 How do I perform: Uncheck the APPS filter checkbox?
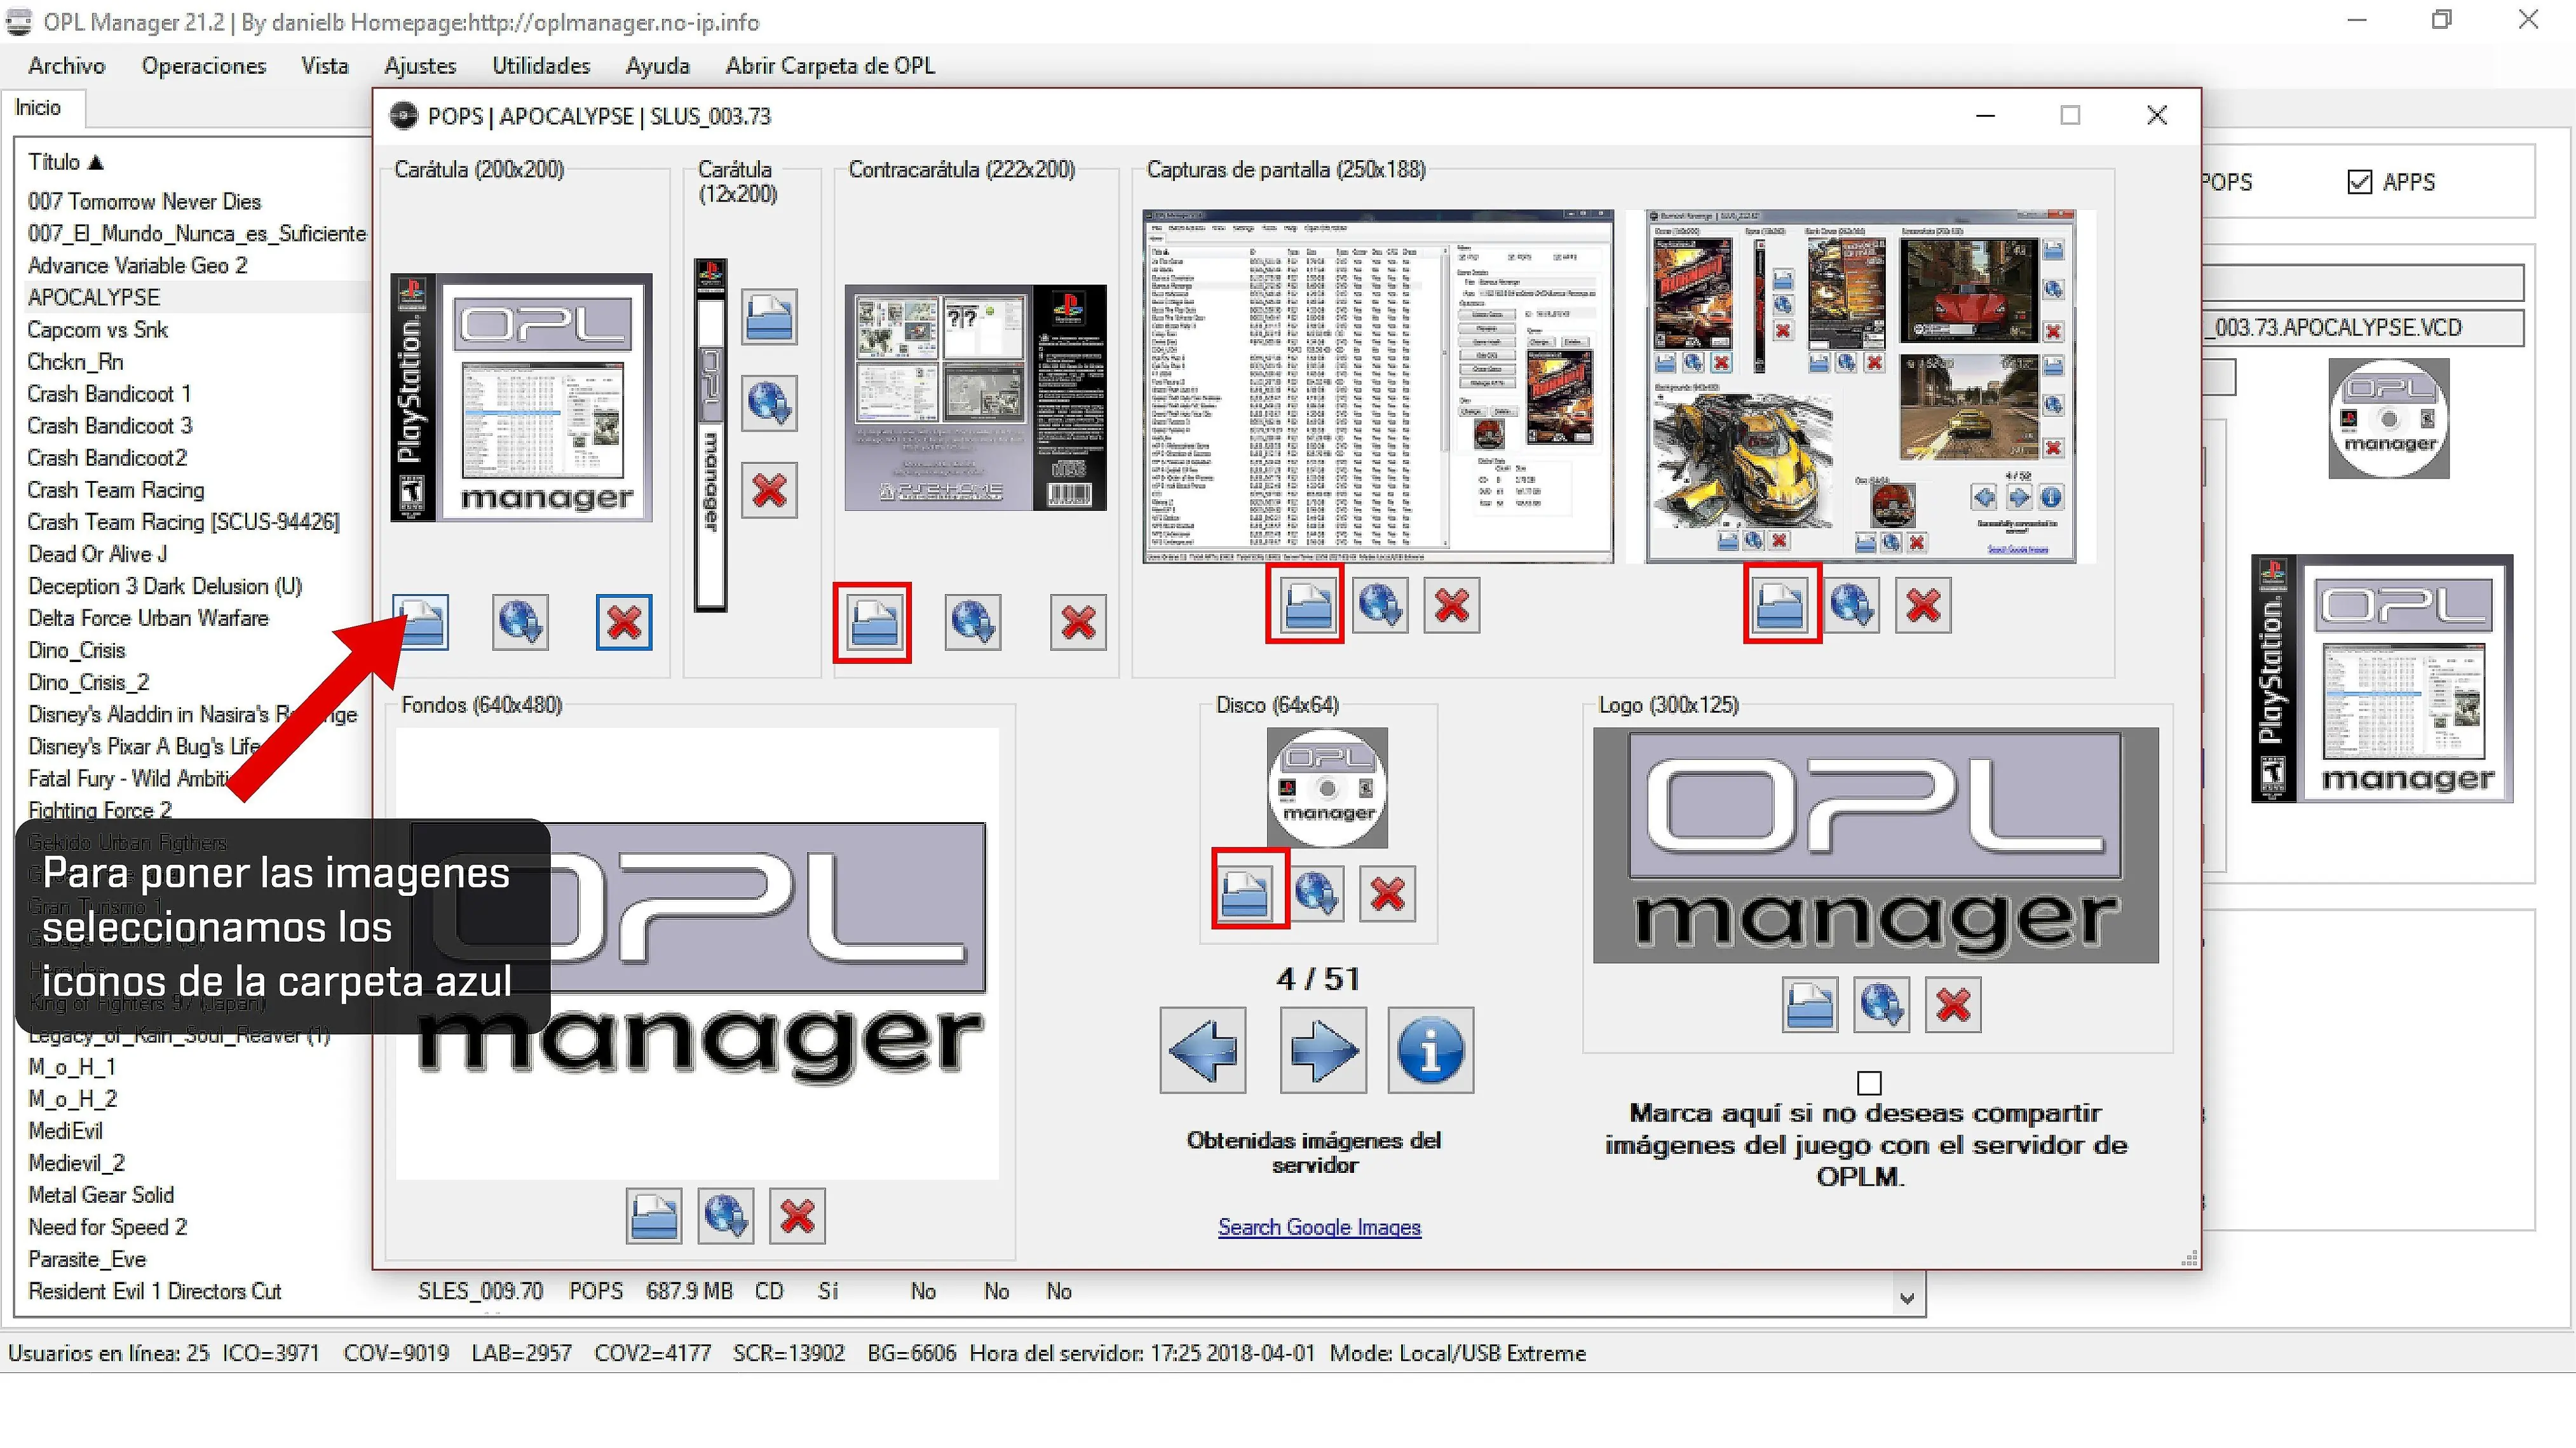click(2359, 182)
